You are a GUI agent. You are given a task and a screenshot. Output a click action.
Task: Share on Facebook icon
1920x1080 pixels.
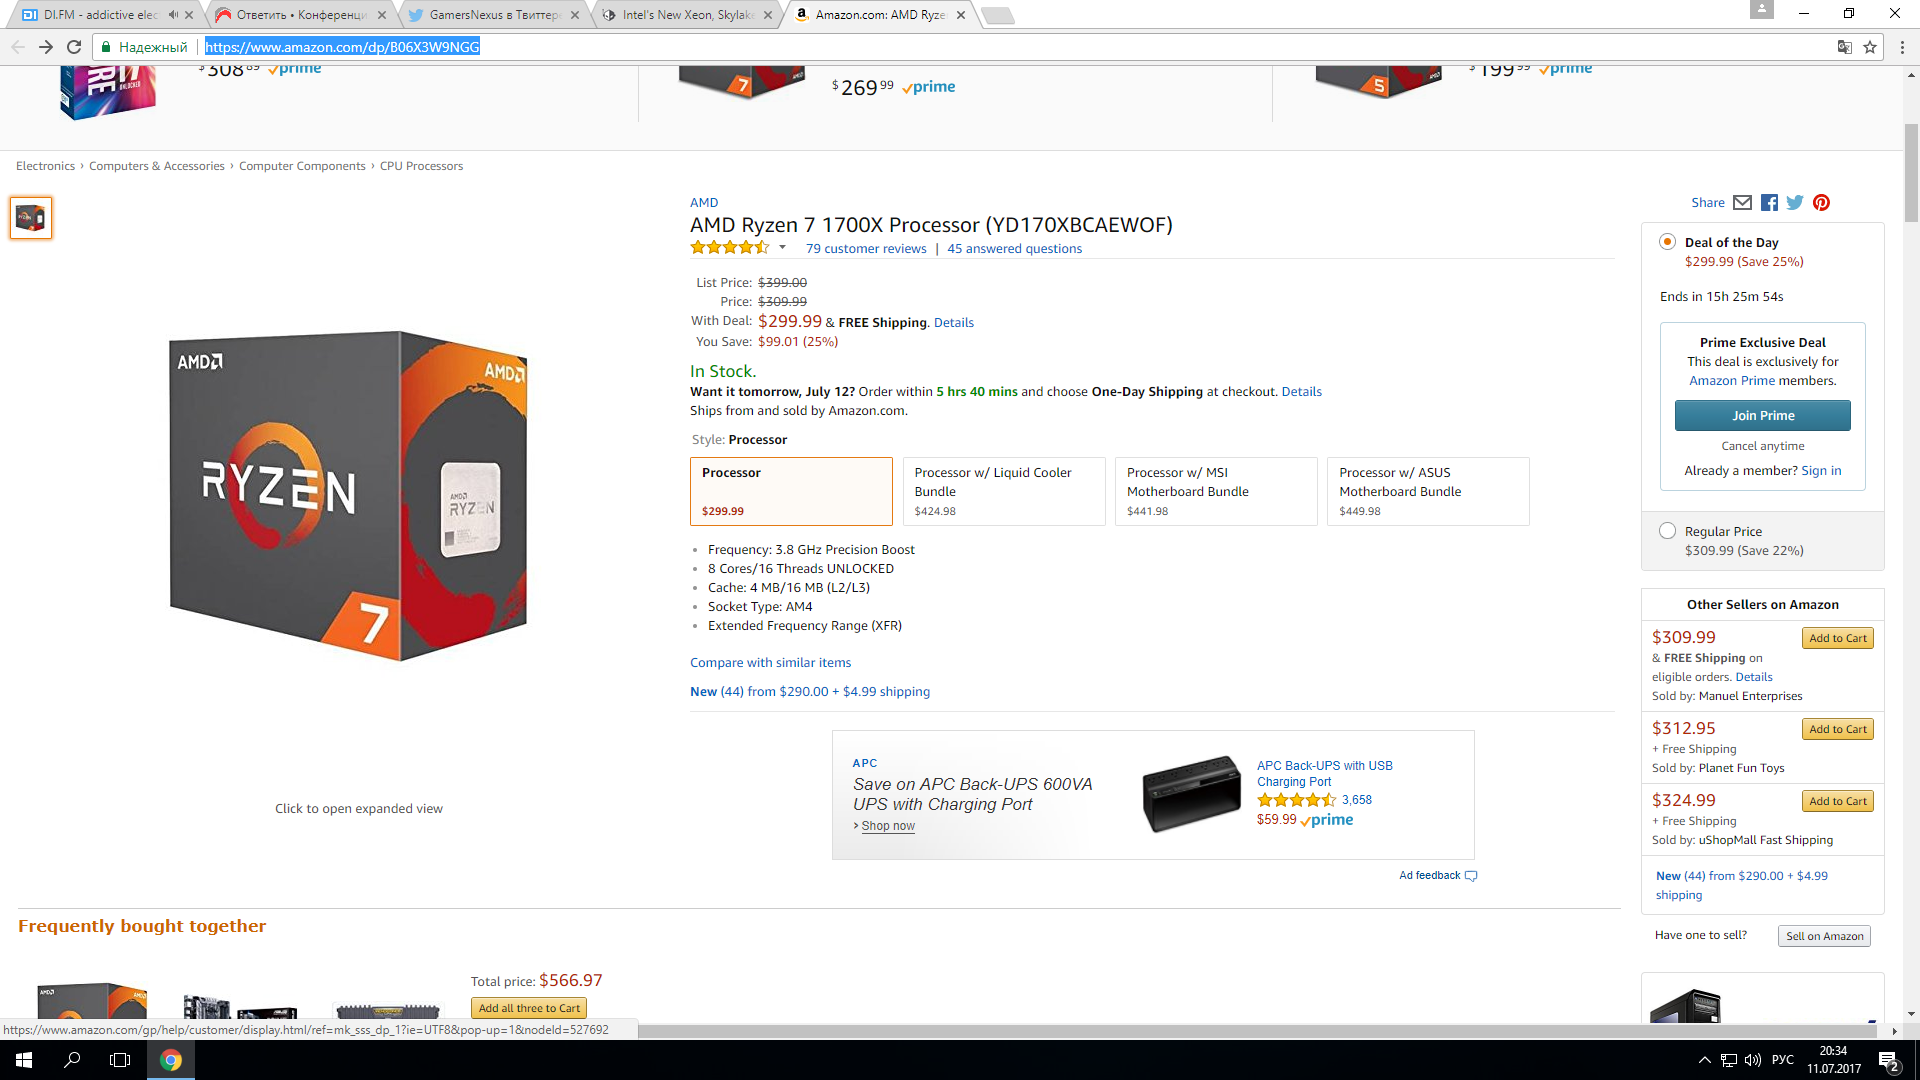[x=1769, y=203]
